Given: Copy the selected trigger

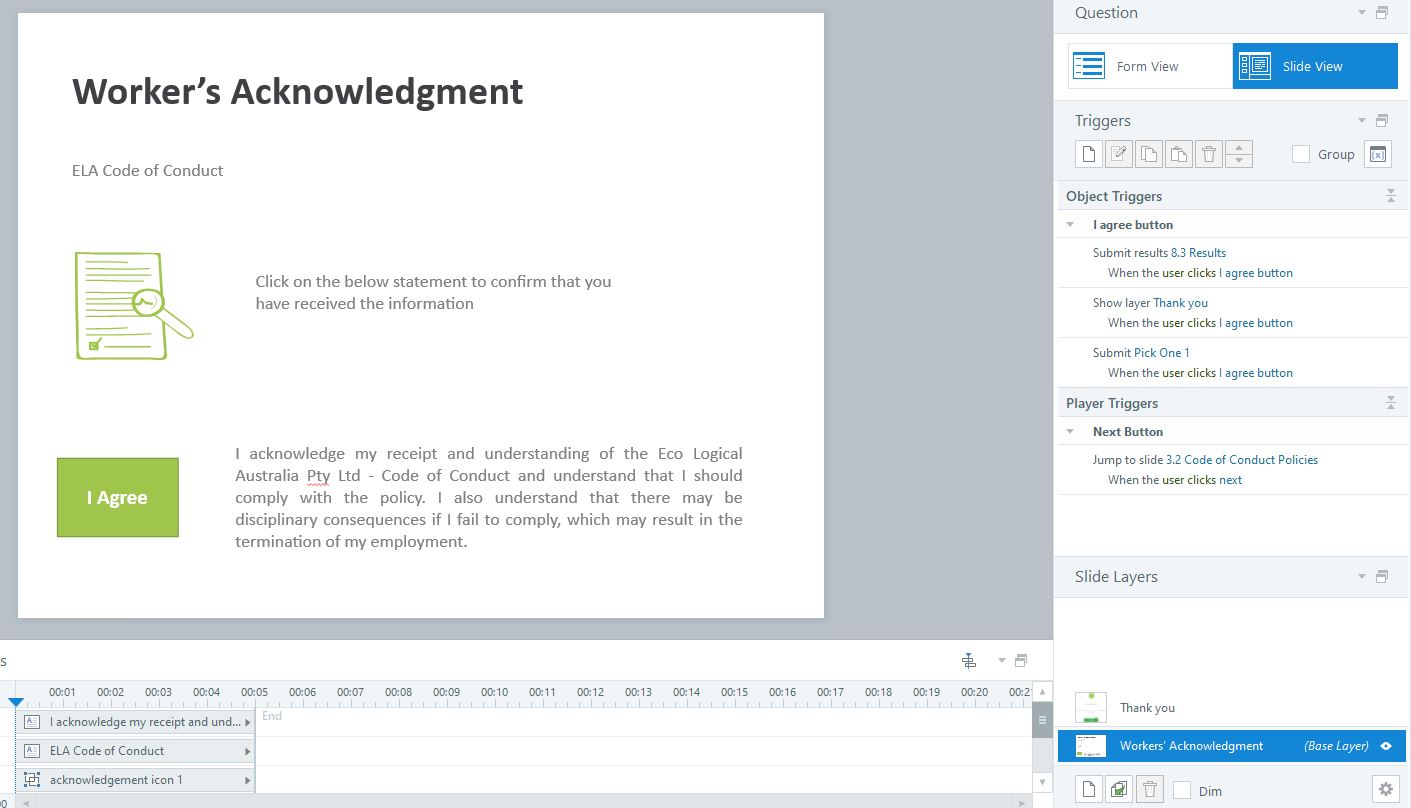Looking at the screenshot, I should pyautogui.click(x=1149, y=154).
